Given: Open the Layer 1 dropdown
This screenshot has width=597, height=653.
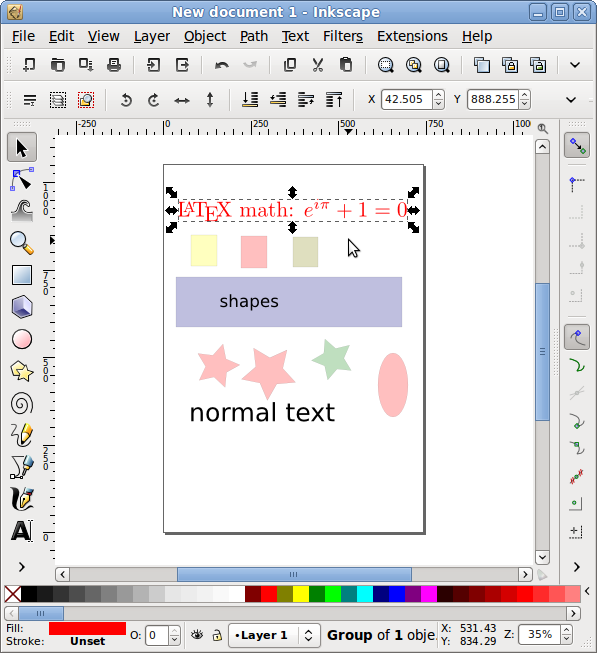Looking at the screenshot, I should pyautogui.click(x=274, y=635).
